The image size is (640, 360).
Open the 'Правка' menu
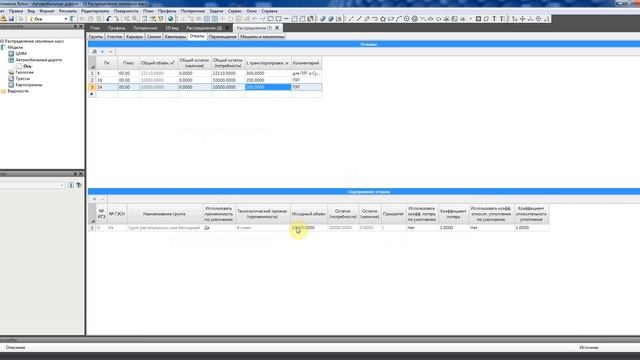click(16, 11)
